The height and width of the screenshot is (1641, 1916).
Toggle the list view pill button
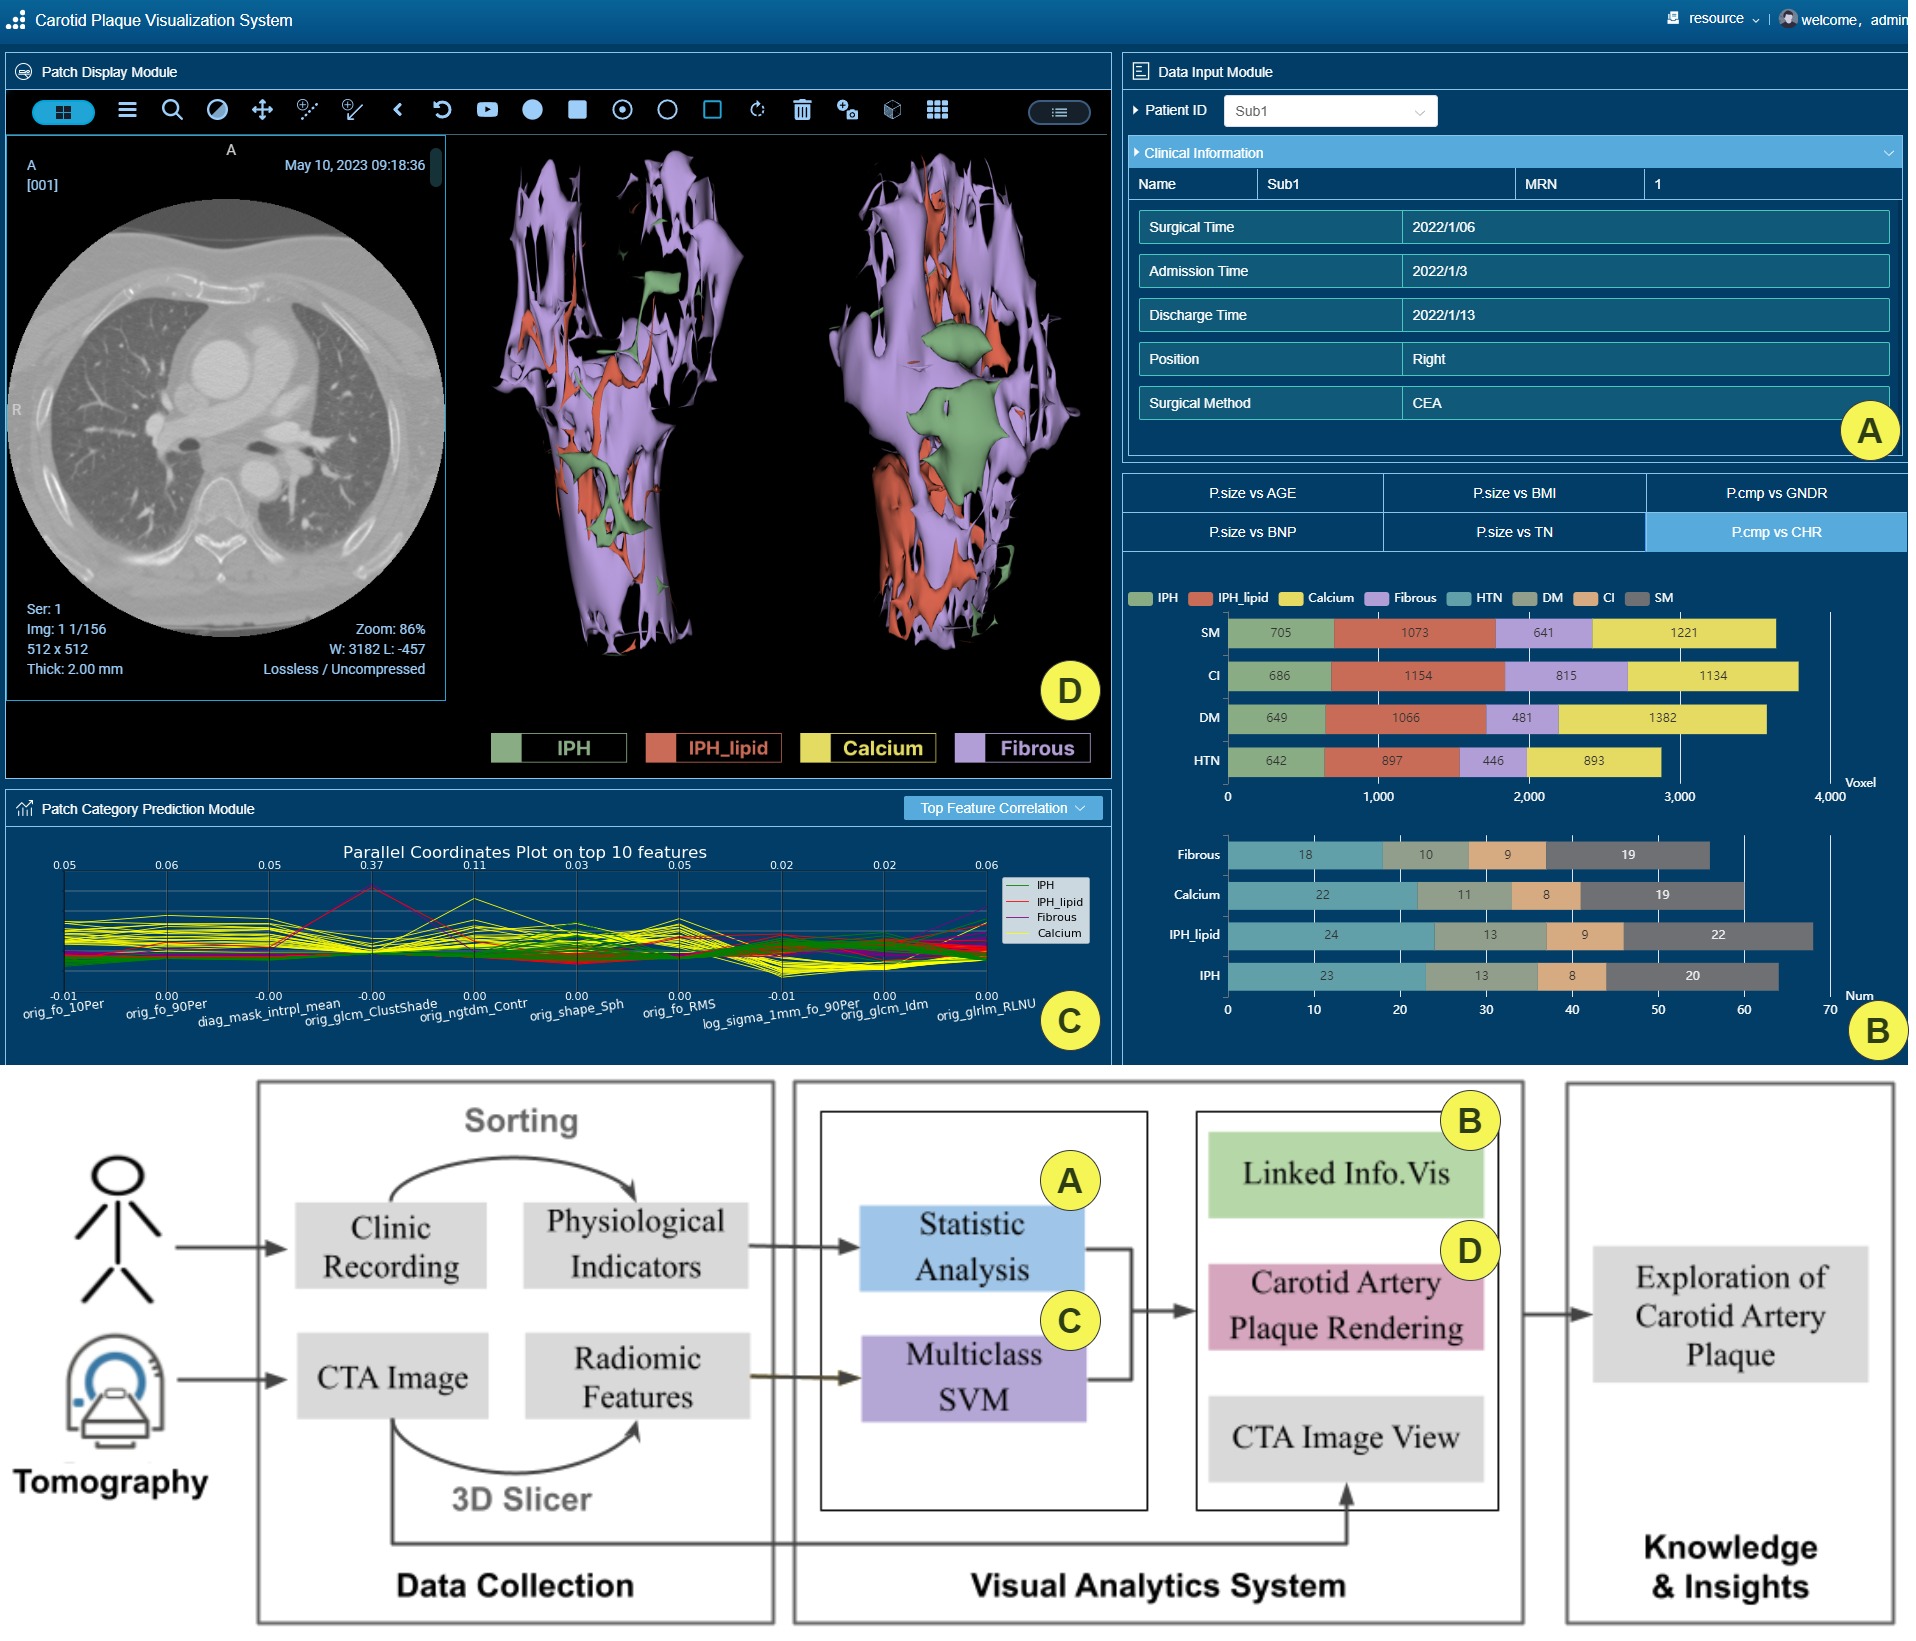(x=1058, y=112)
